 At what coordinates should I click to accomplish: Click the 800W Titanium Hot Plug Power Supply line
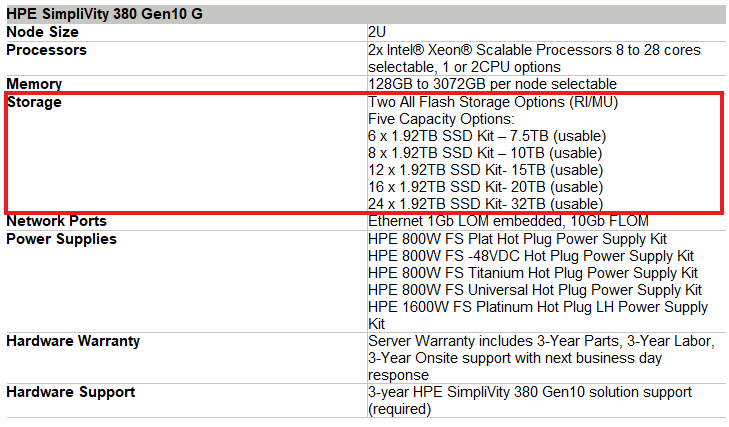532,273
